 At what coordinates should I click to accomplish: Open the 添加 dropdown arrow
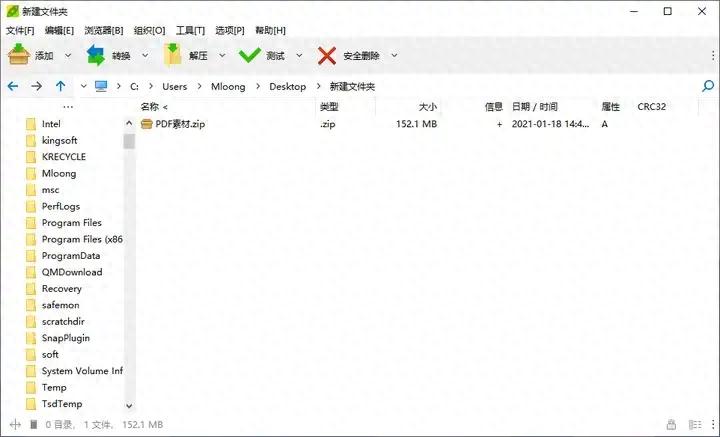pos(68,56)
